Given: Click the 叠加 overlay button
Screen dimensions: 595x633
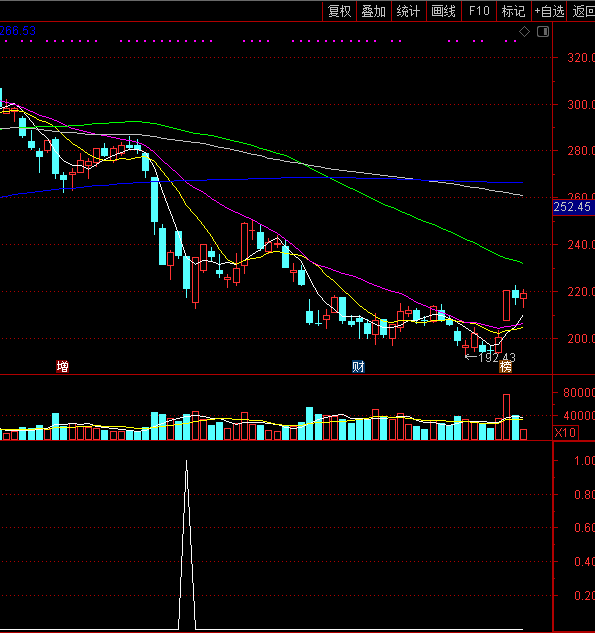Looking at the screenshot, I should (x=374, y=11).
